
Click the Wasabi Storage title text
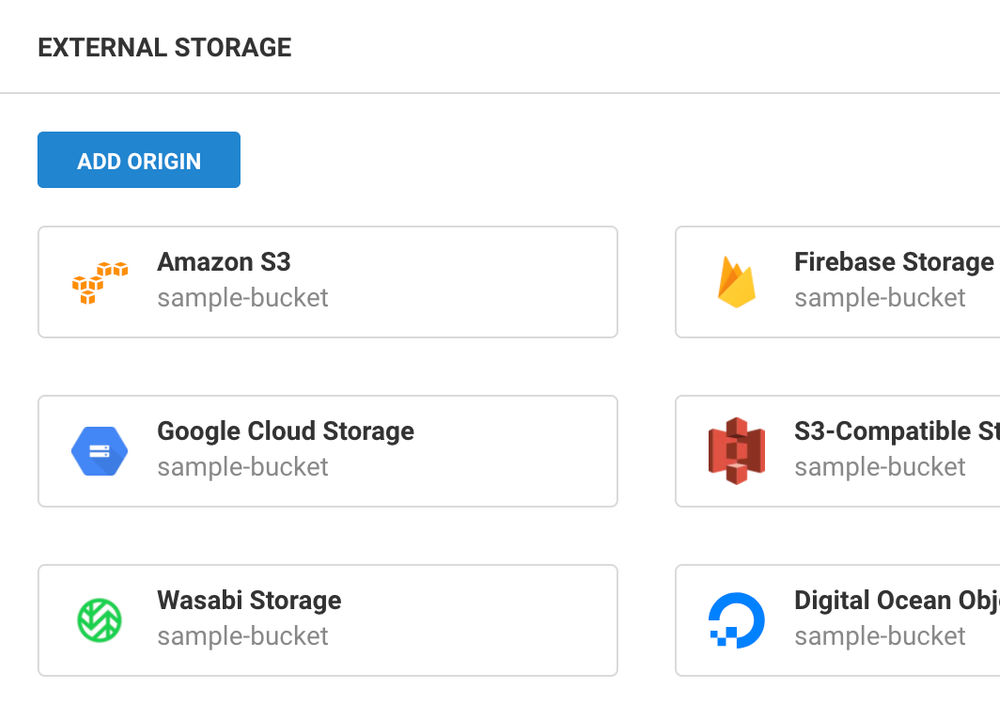pos(249,601)
